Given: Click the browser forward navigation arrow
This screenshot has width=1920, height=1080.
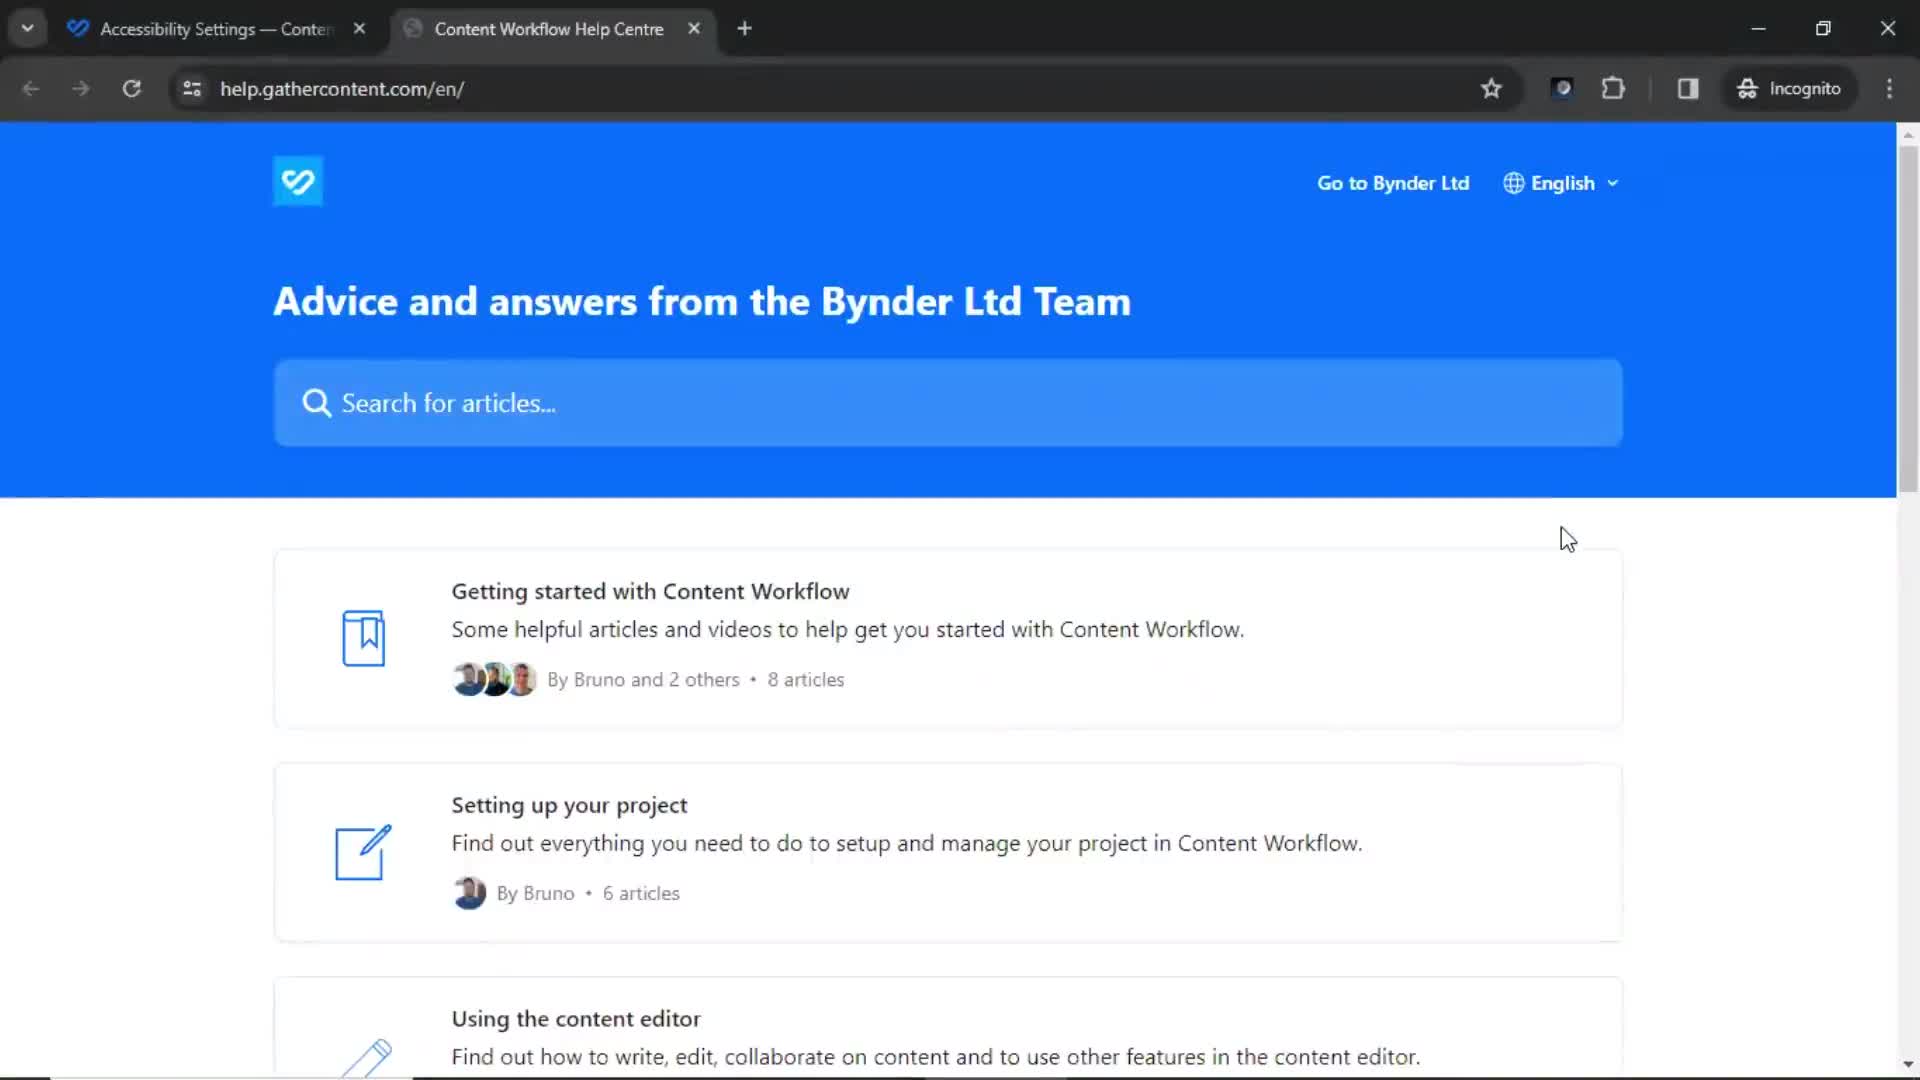Looking at the screenshot, I should tap(82, 88).
